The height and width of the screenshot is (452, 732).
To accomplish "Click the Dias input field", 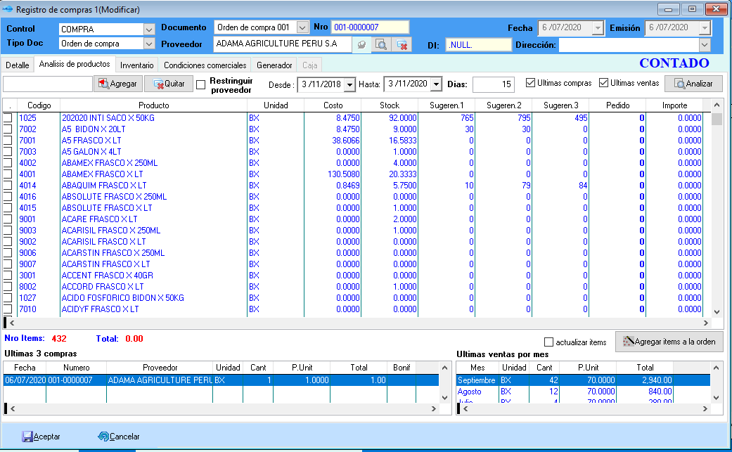I will click(493, 84).
